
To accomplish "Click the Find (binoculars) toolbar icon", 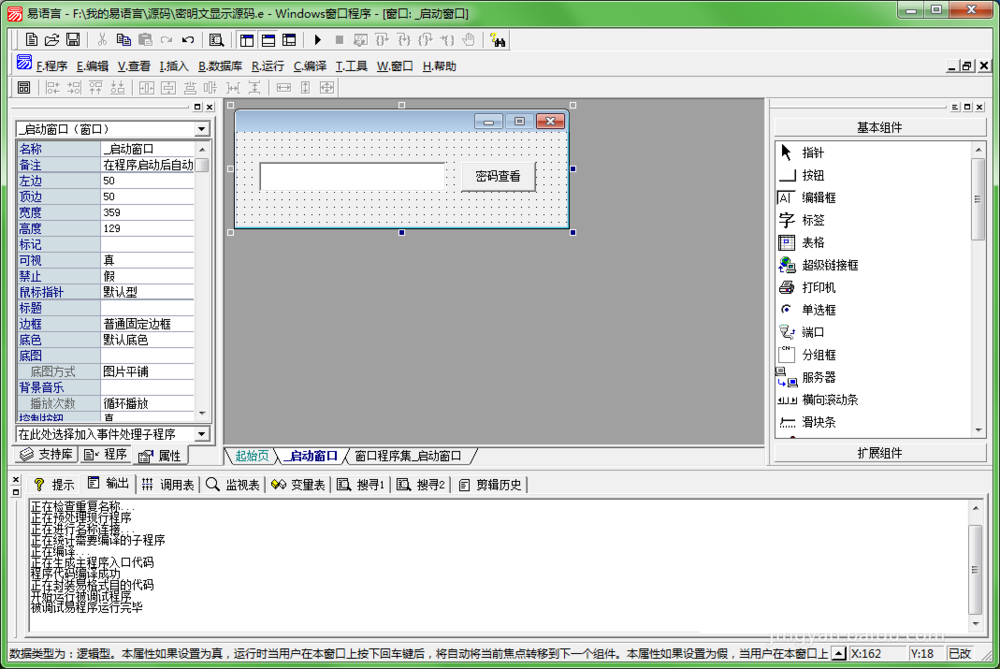I will pos(498,40).
